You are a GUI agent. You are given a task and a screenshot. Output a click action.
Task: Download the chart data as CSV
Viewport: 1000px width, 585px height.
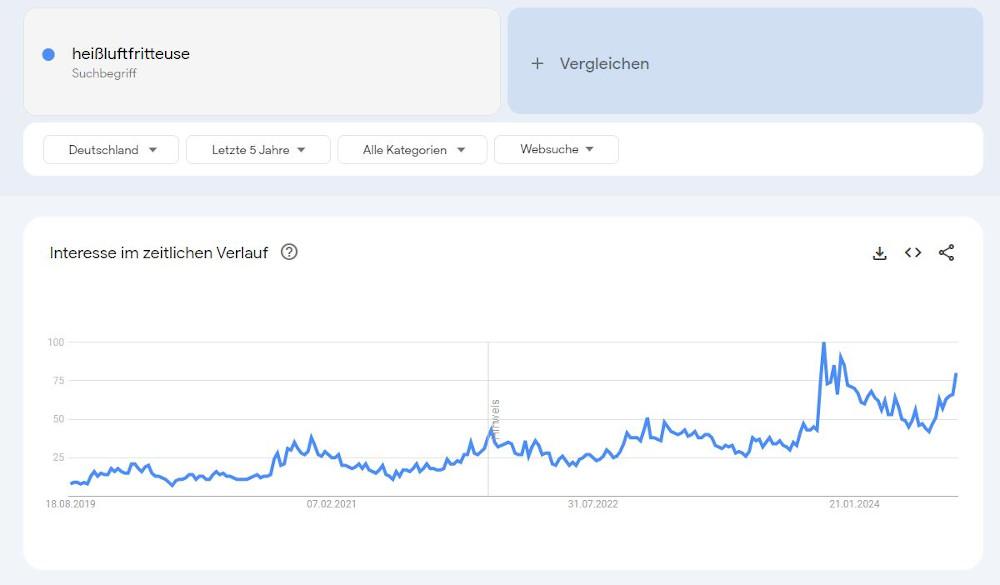(880, 253)
